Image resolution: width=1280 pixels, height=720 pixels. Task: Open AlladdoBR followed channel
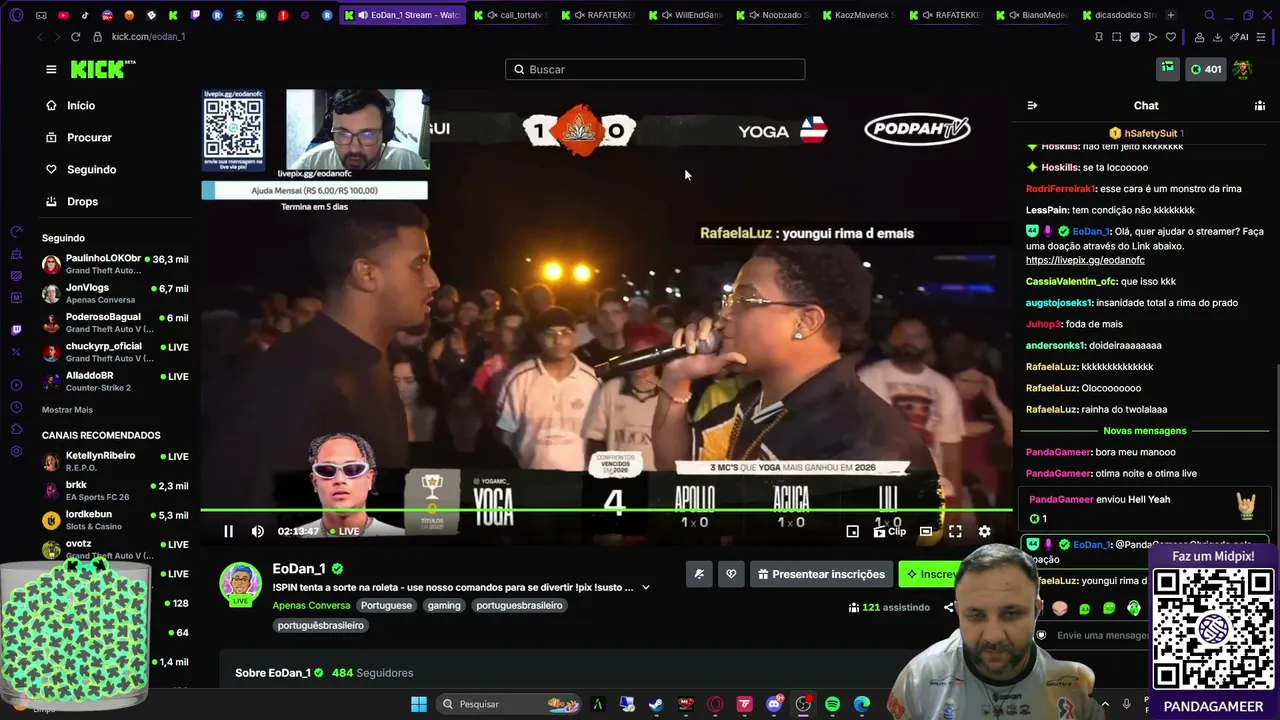[115, 381]
